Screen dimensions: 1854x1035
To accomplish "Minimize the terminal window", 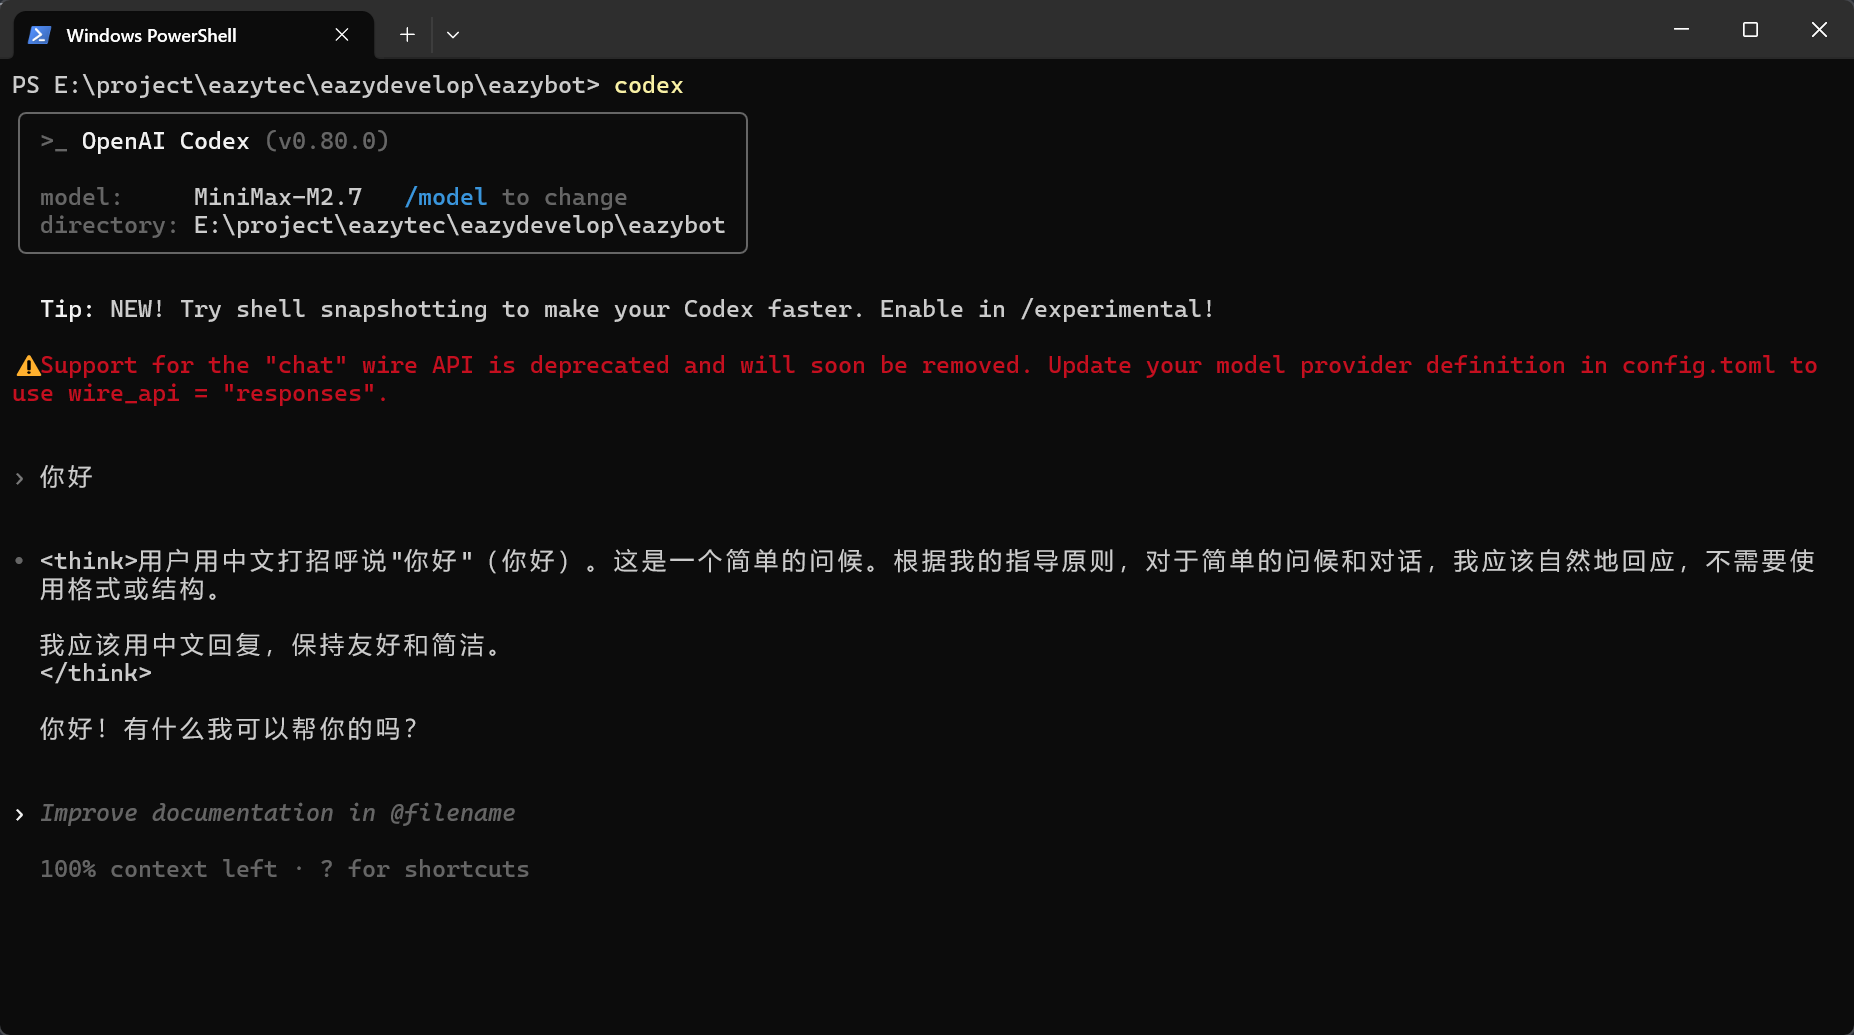I will pos(1681,30).
